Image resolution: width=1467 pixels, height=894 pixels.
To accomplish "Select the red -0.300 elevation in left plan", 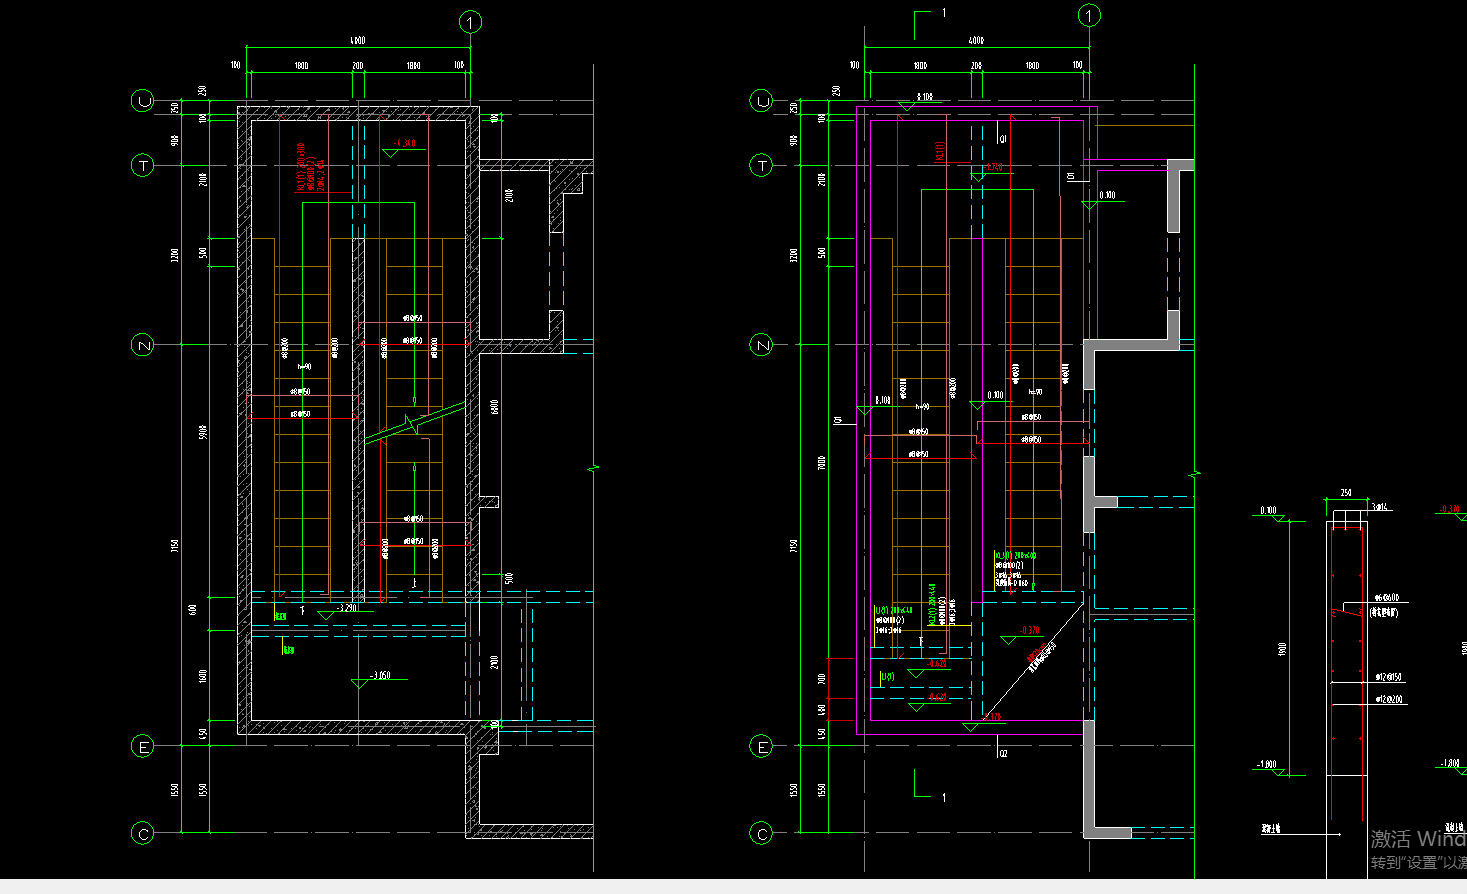I will point(404,143).
